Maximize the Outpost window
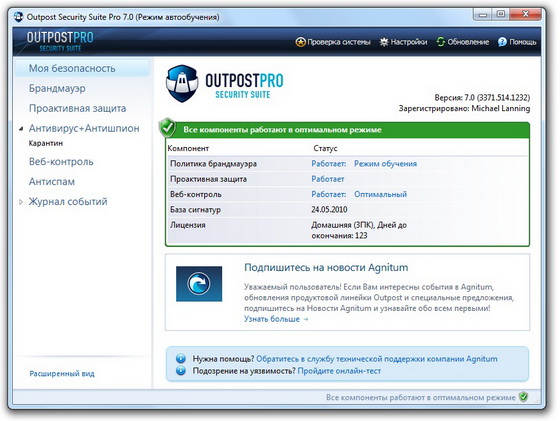 (x=501, y=14)
